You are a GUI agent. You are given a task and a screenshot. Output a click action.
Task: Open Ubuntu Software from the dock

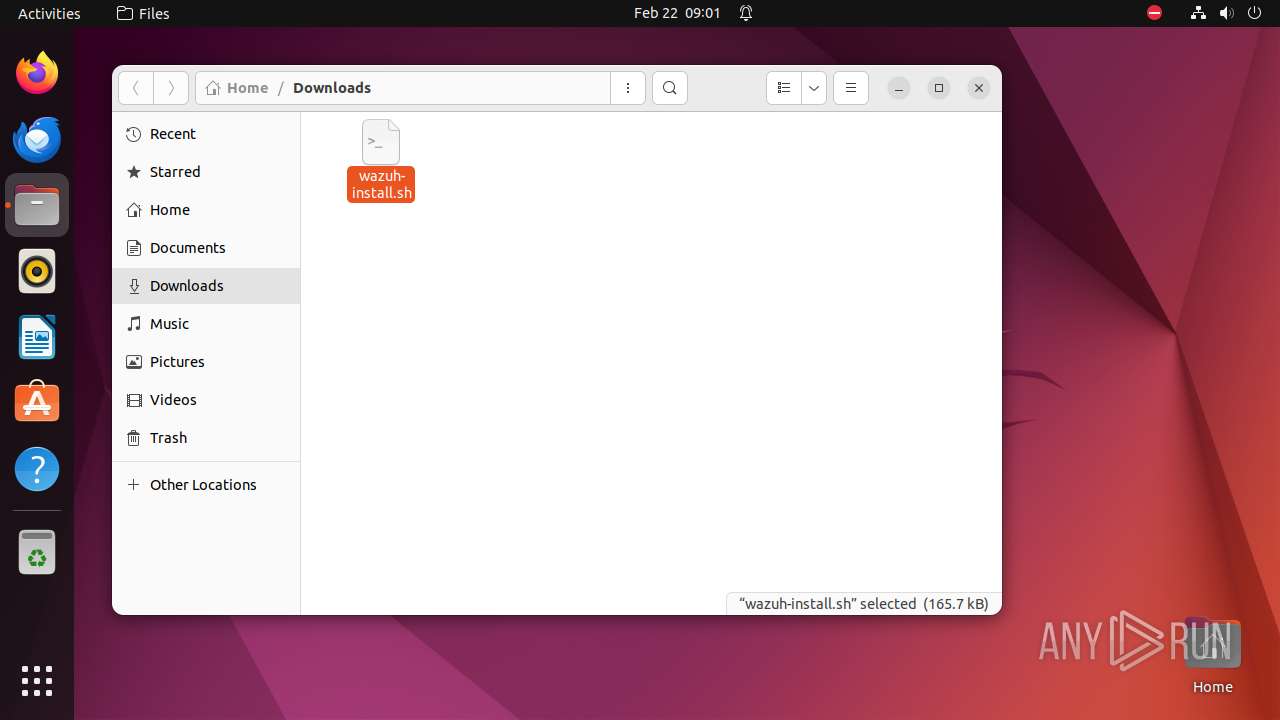[37, 403]
